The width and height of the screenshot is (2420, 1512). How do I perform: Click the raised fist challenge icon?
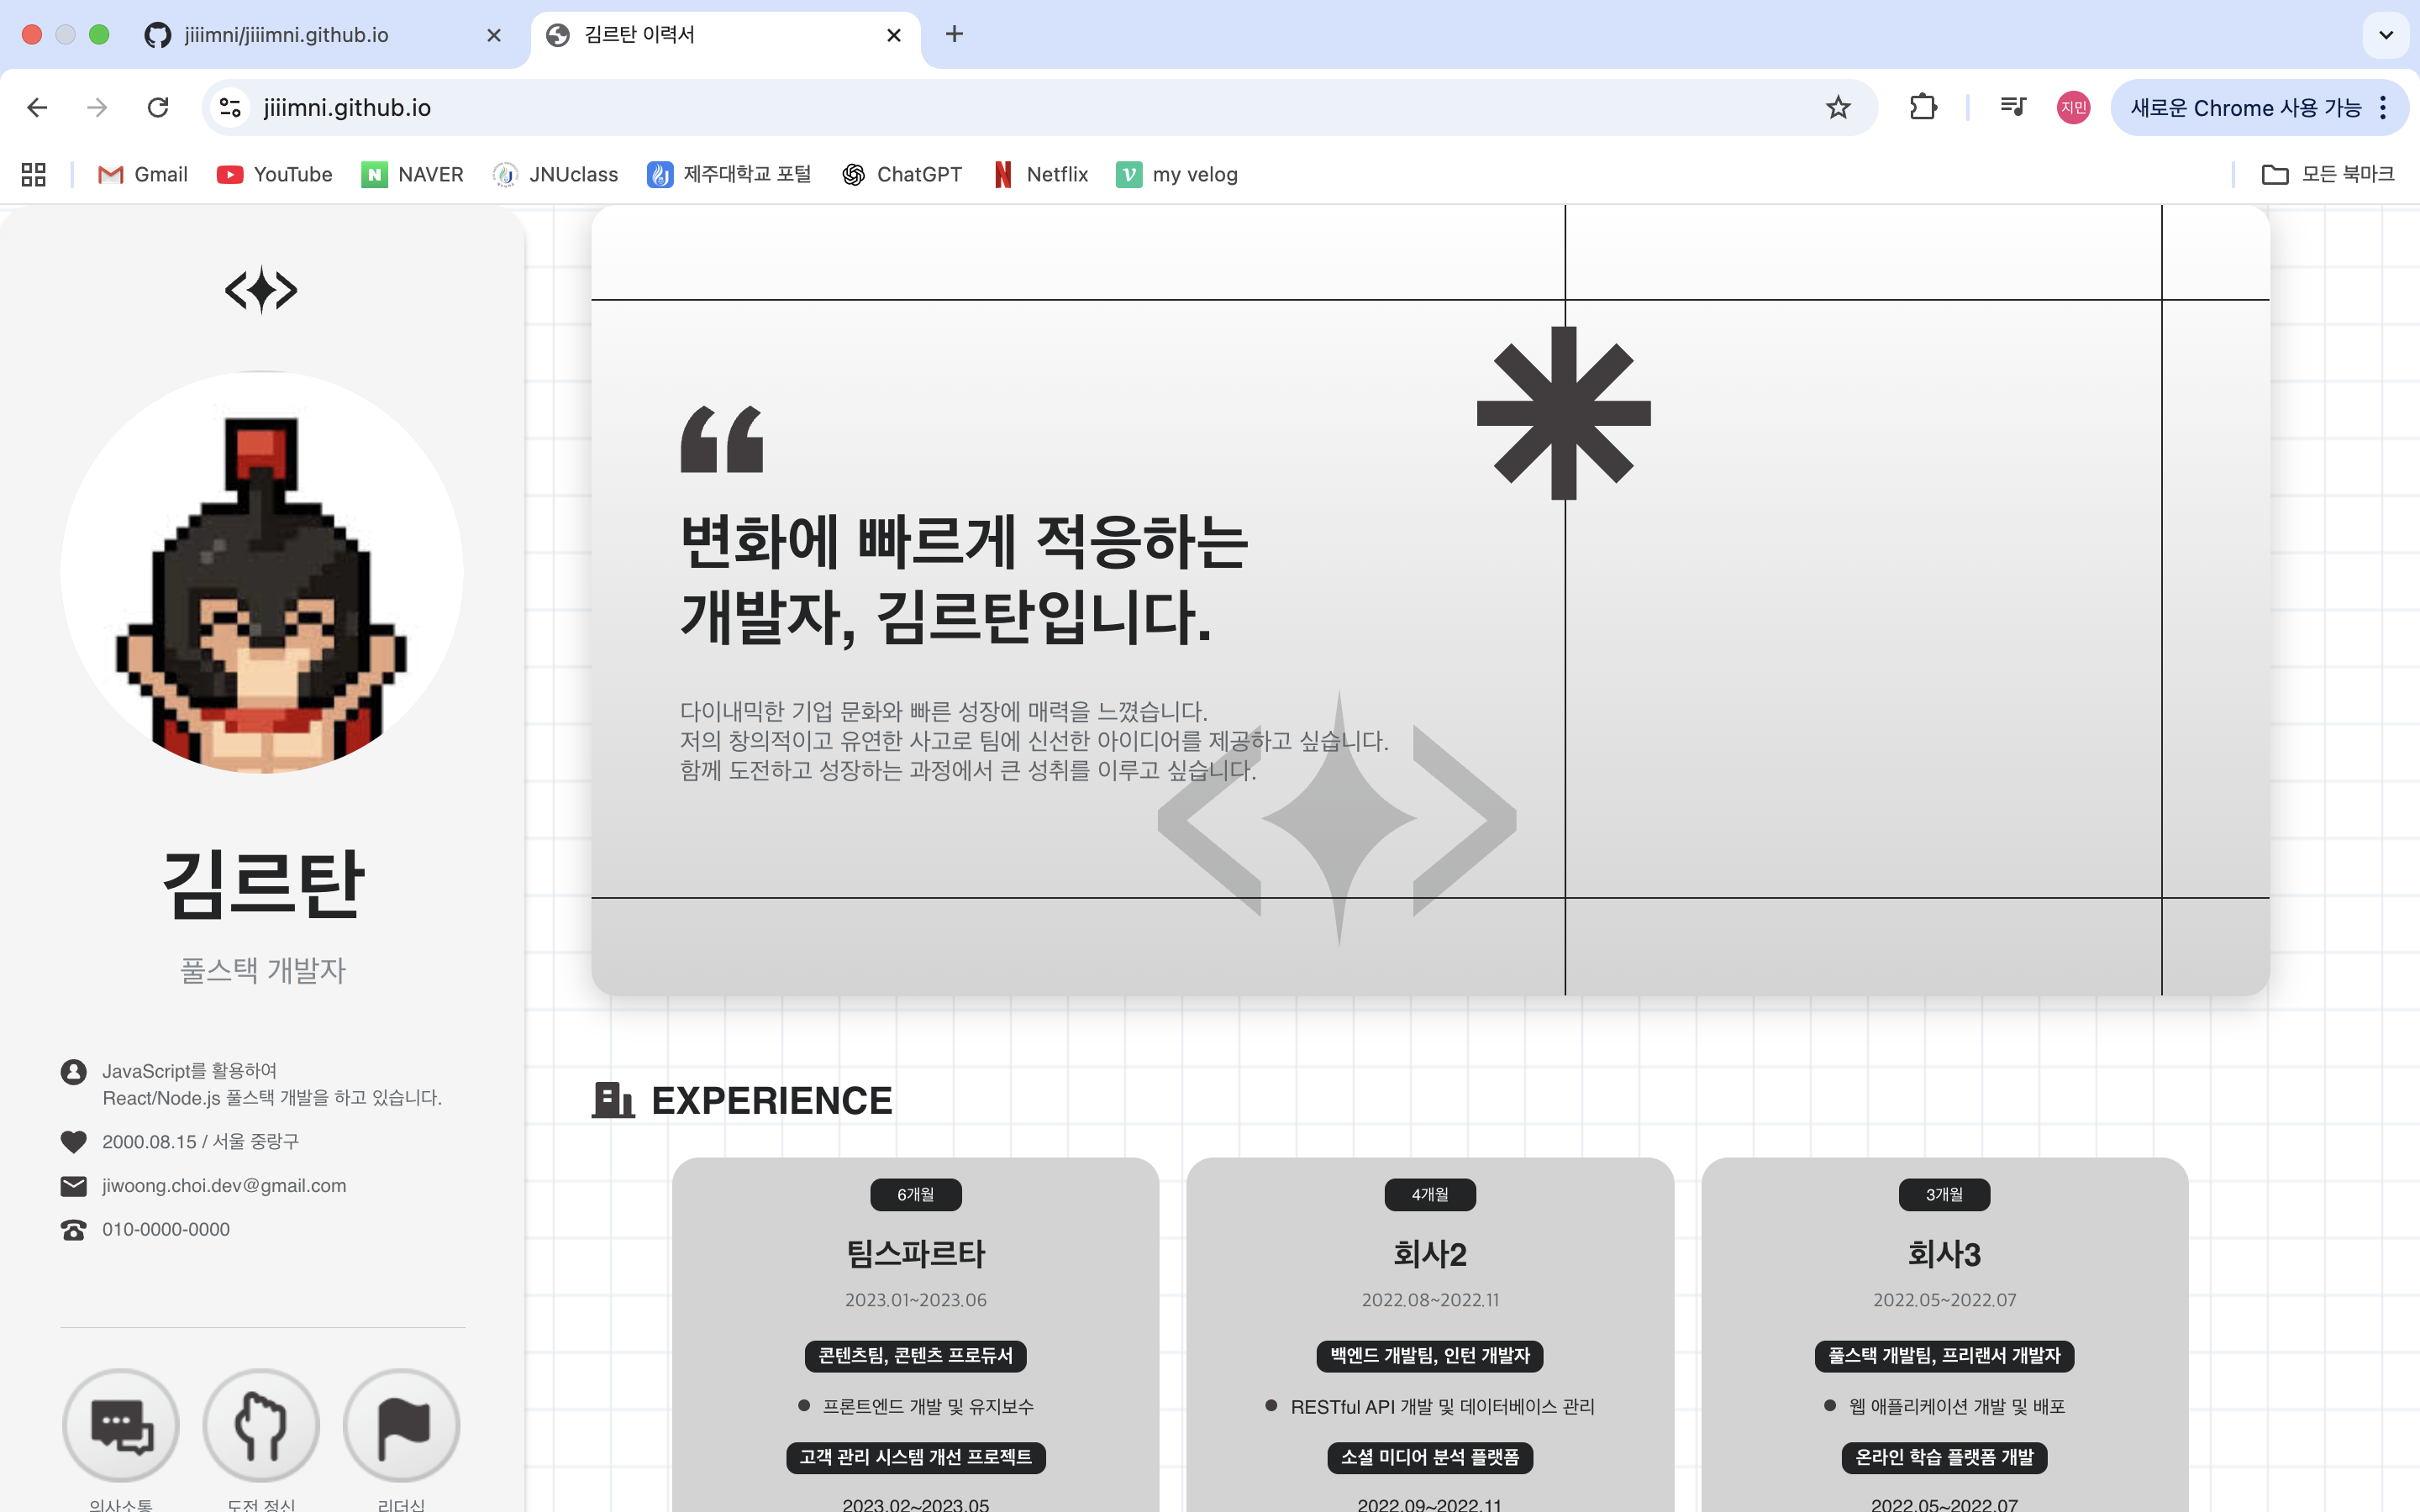pos(261,1425)
